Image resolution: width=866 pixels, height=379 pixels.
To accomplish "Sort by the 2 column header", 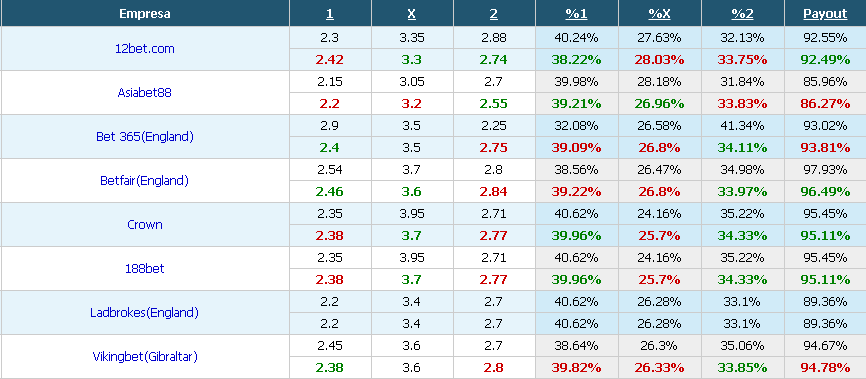I will coord(494,14).
